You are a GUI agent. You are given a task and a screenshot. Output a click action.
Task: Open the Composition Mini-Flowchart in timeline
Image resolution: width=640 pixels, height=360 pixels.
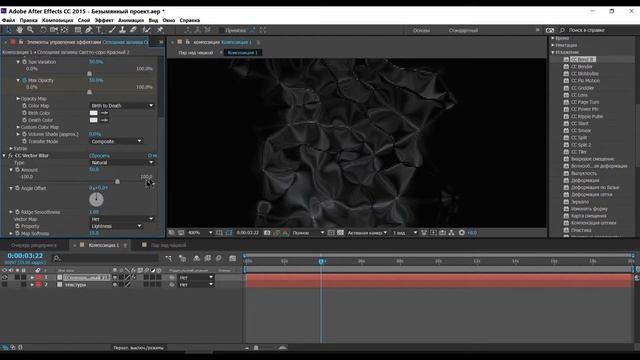click(169, 258)
